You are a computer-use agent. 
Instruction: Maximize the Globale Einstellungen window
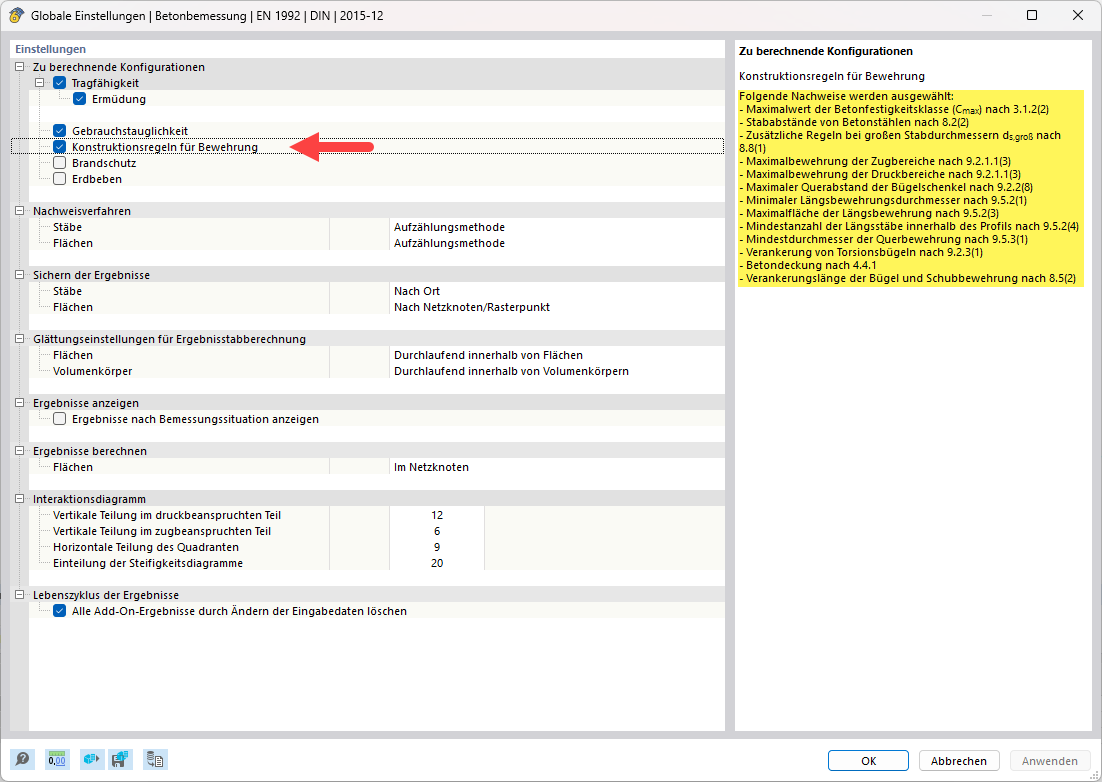1032,16
